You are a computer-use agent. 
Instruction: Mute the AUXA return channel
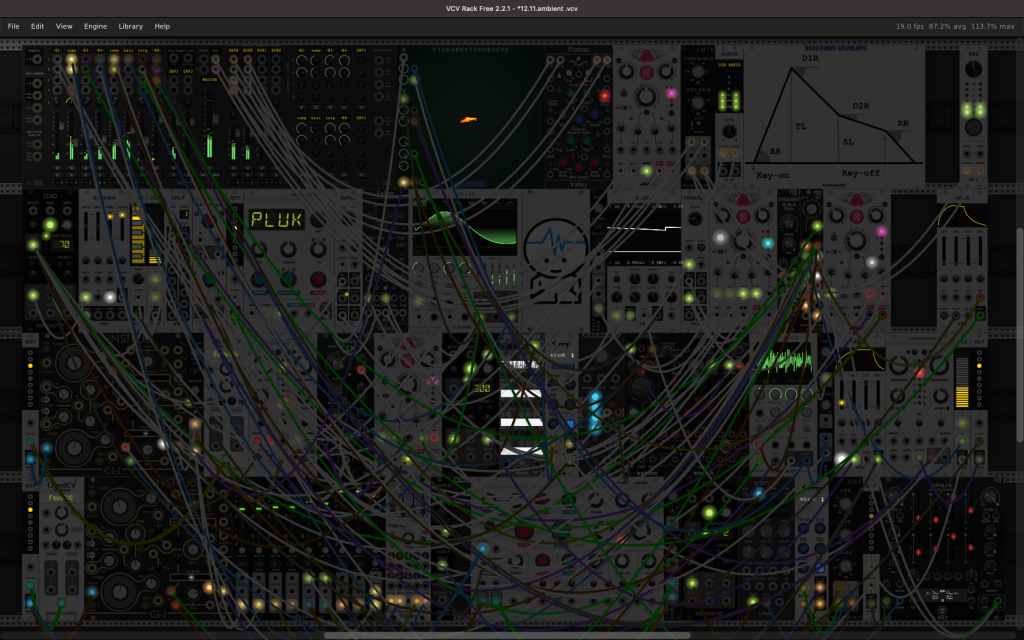pos(234,167)
